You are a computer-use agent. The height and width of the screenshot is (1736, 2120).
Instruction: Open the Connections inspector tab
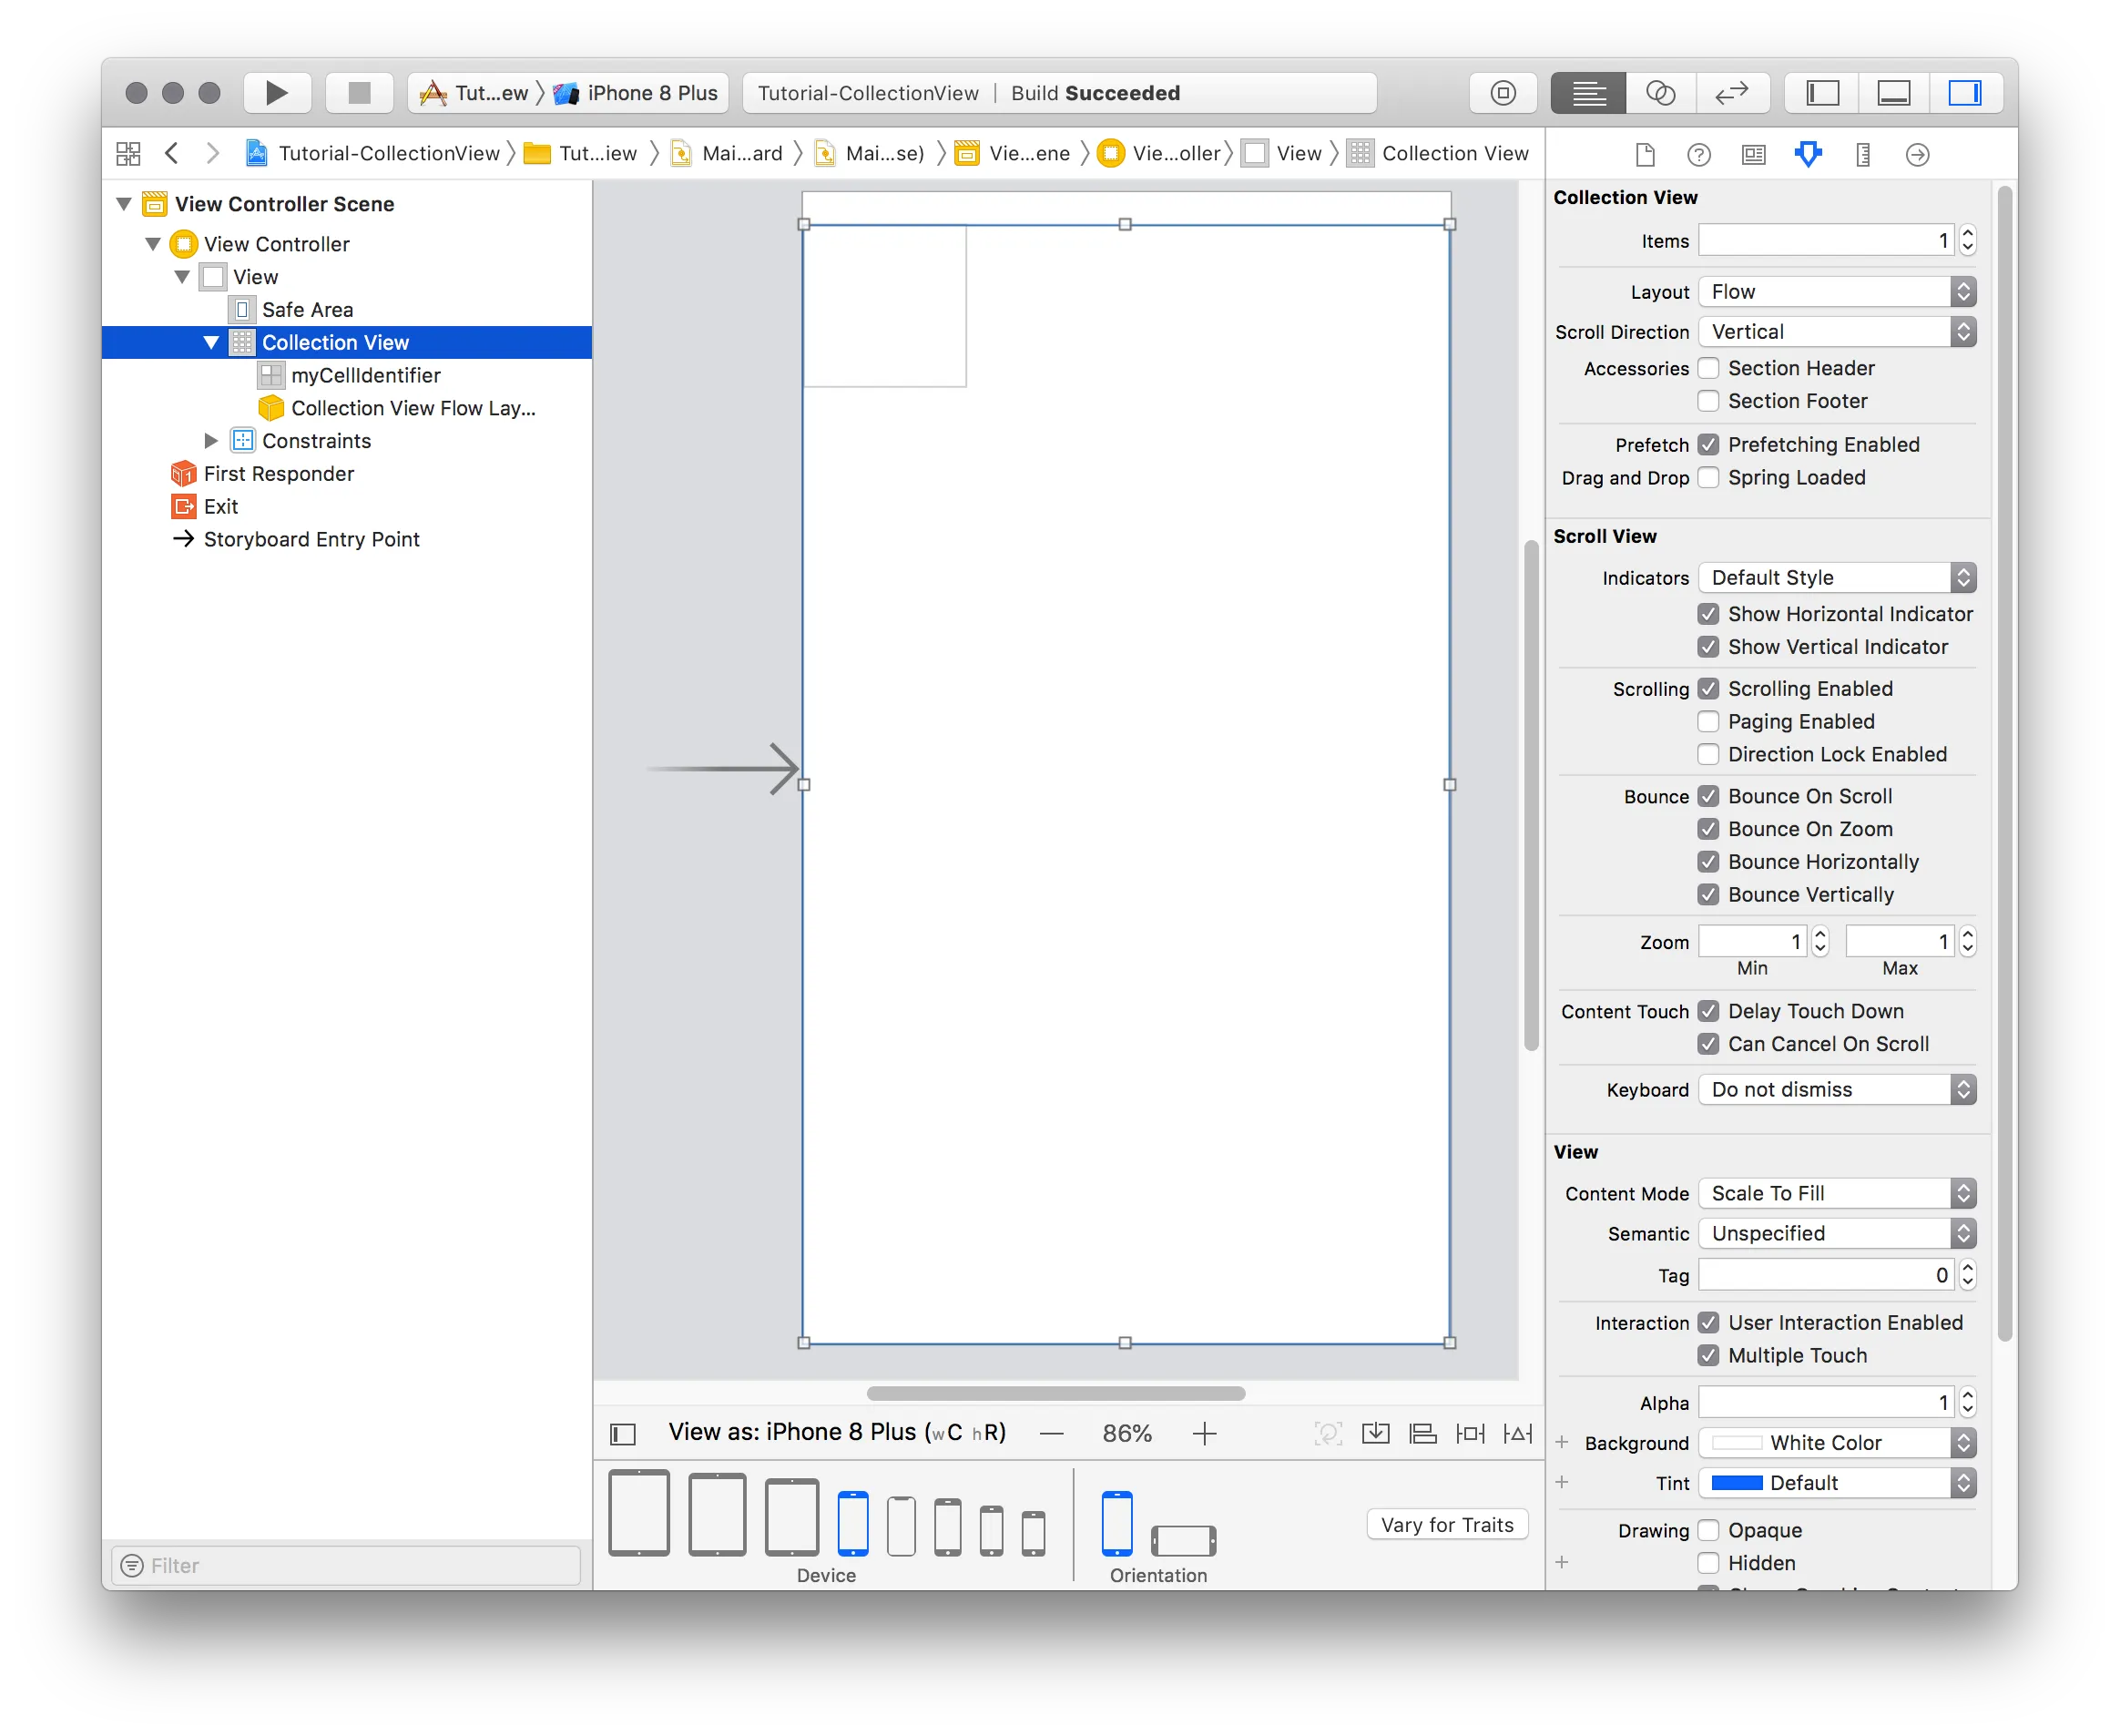click(1916, 154)
